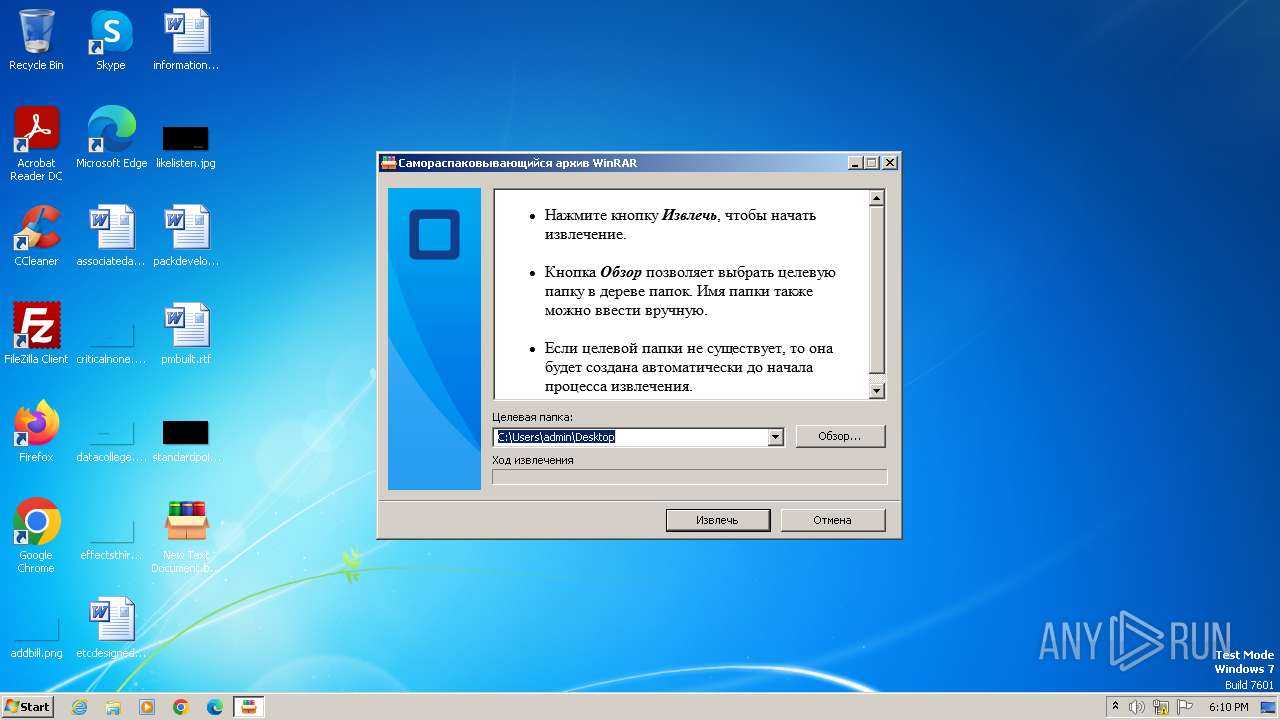1280x720 pixels.
Task: Open the Start menu
Action: 27,707
